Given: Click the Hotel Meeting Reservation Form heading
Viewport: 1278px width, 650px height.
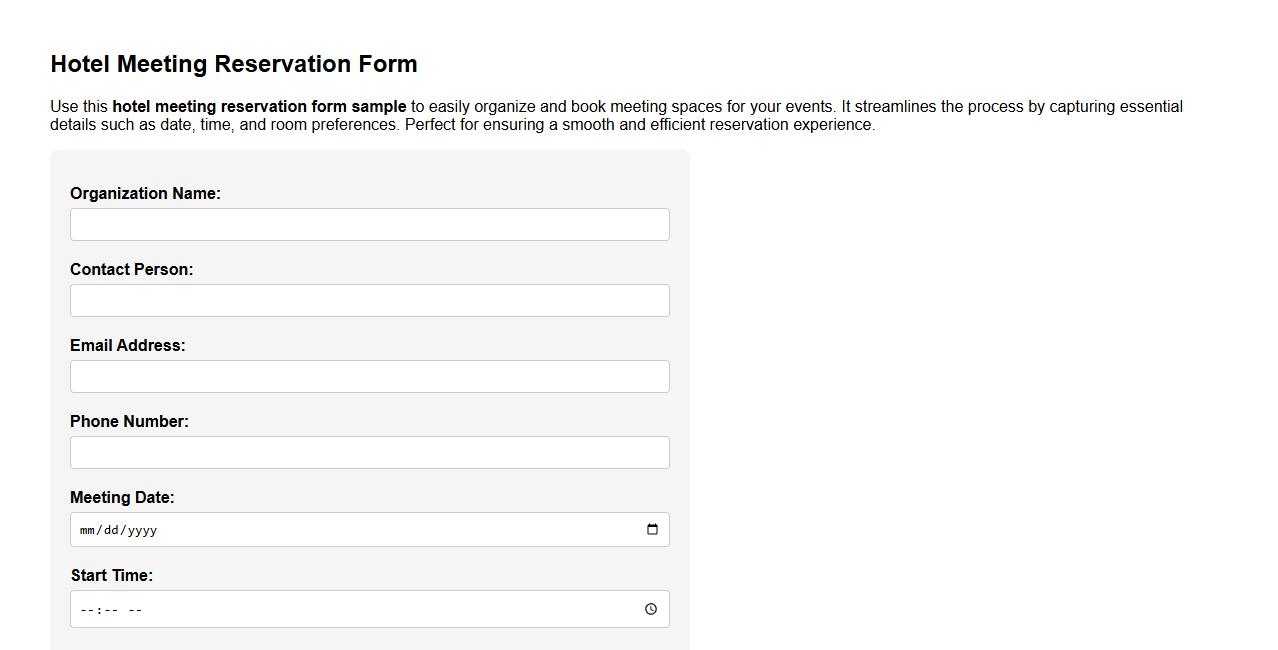Looking at the screenshot, I should (x=234, y=63).
